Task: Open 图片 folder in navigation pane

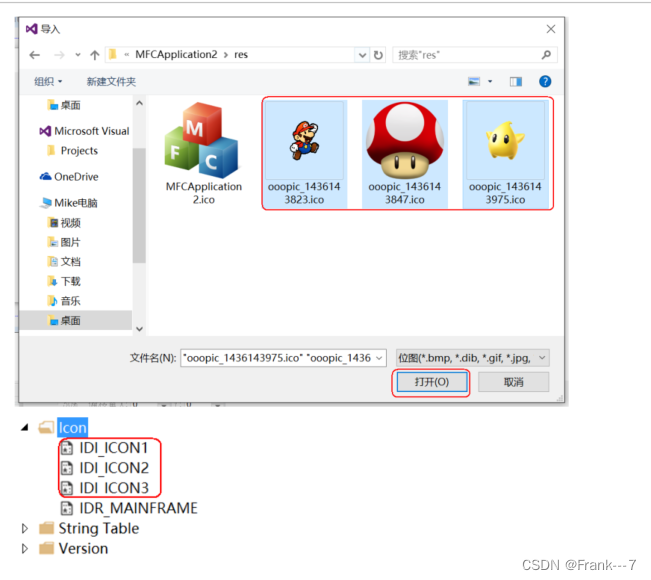Action: pos(64,242)
